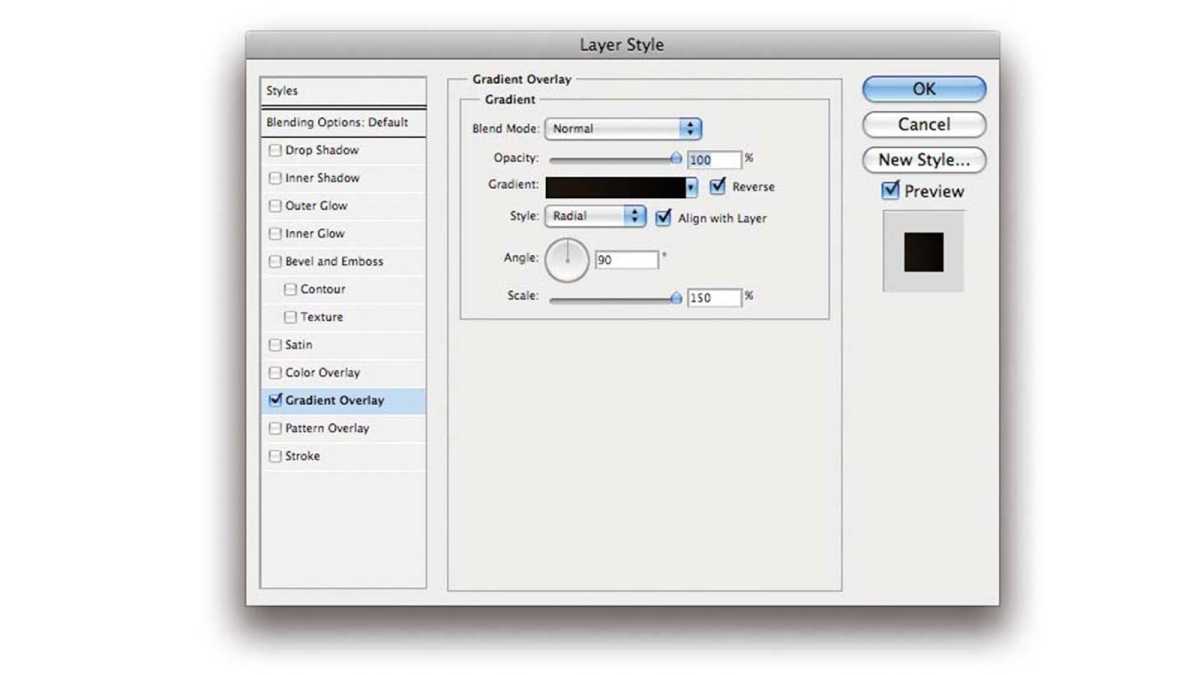The width and height of the screenshot is (1200, 675).
Task: Enable the Drop Shadow effect
Action: pos(275,150)
